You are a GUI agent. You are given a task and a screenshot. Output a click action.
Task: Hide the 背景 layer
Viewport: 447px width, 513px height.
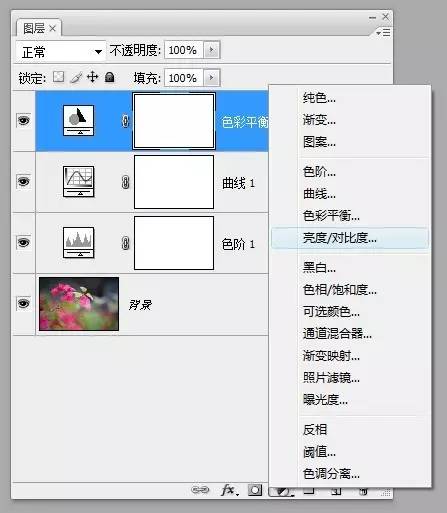tap(23, 303)
